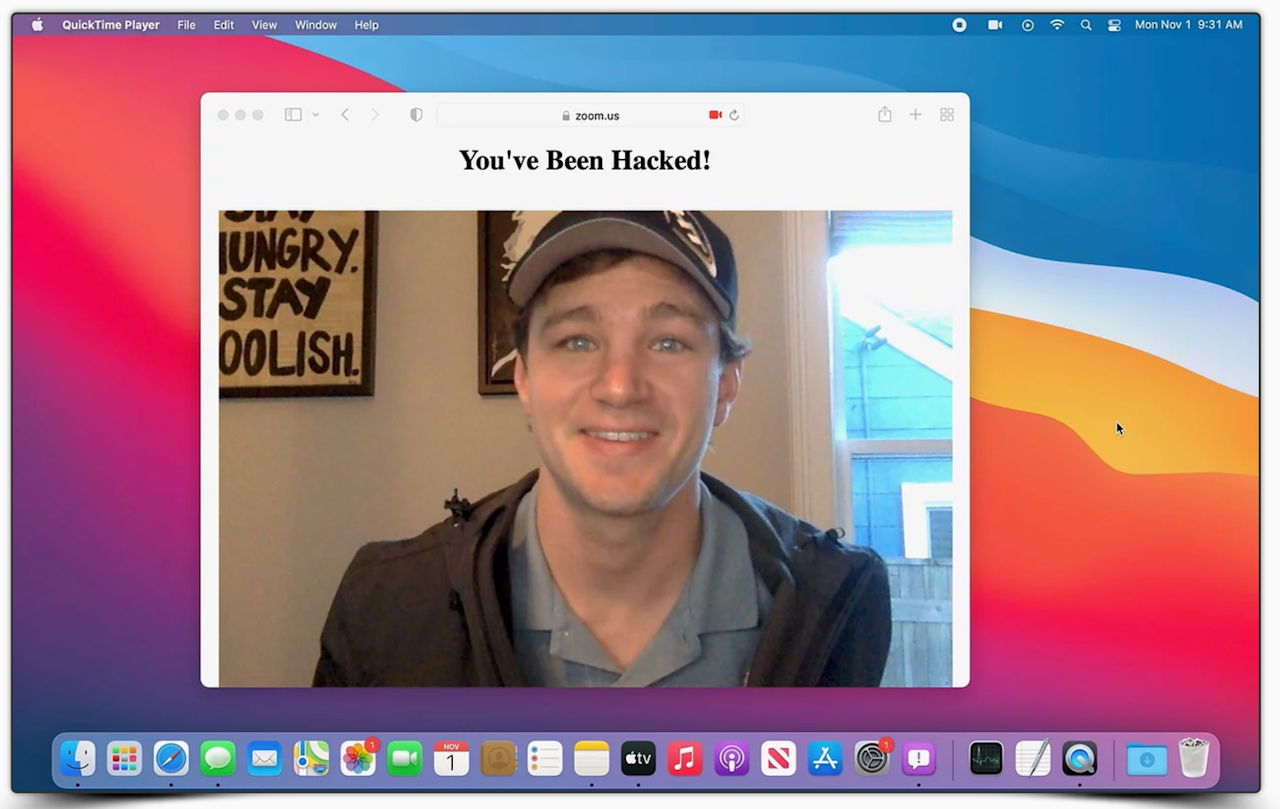Click the red camera indicator in address bar

click(715, 115)
